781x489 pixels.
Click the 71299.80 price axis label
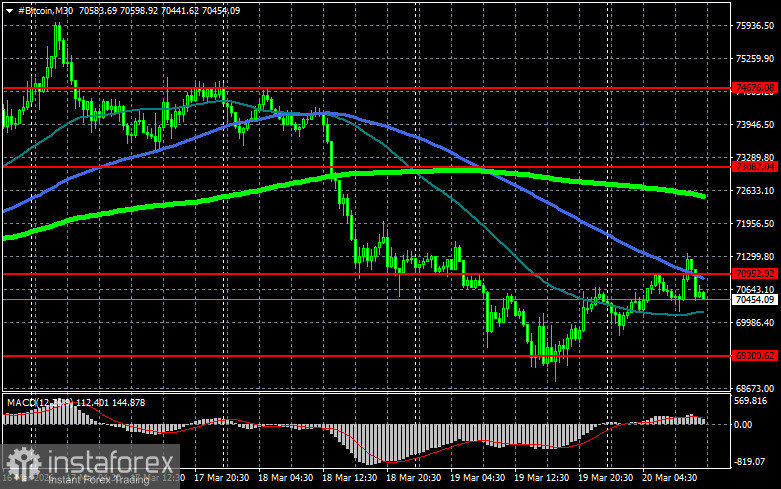click(x=755, y=256)
